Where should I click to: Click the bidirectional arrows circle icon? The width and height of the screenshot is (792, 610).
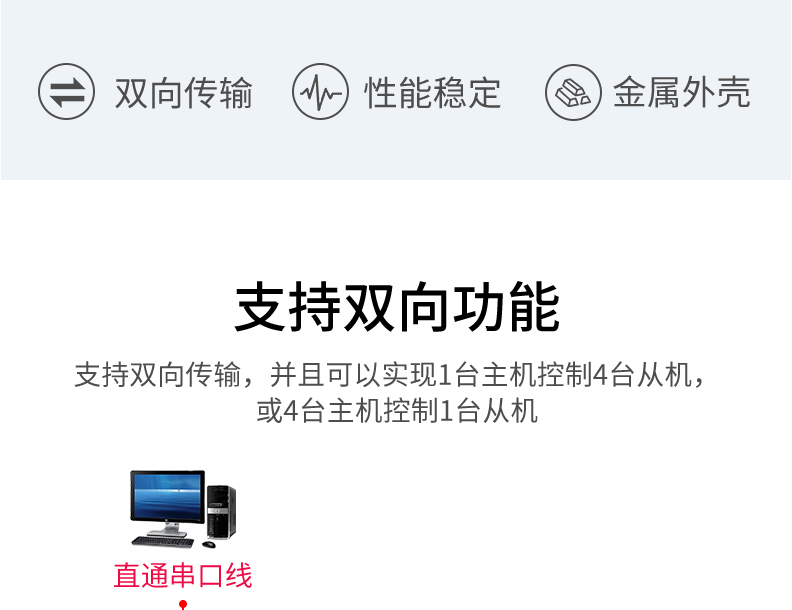point(66,92)
